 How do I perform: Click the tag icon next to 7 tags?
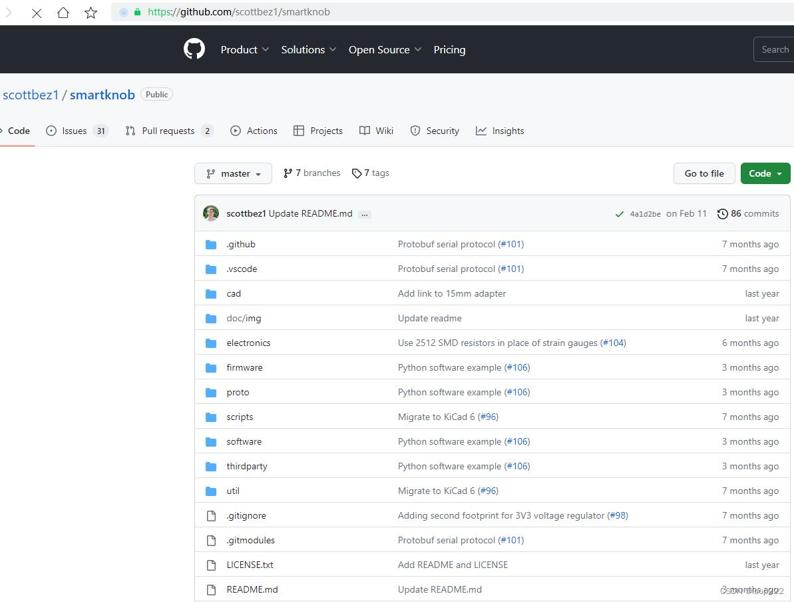[356, 174]
